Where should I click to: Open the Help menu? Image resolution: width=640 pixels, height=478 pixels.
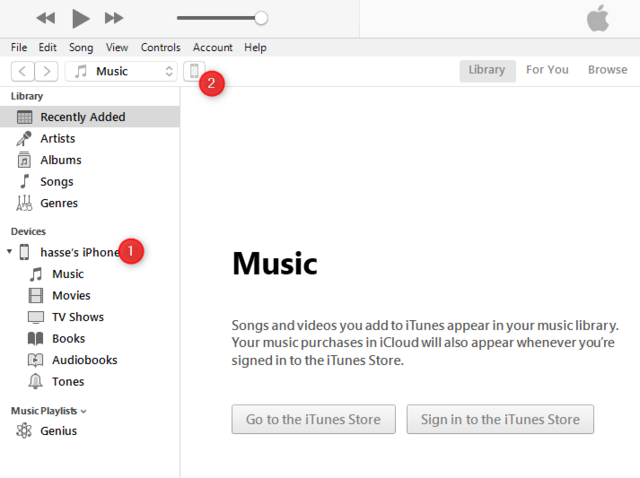click(x=256, y=48)
